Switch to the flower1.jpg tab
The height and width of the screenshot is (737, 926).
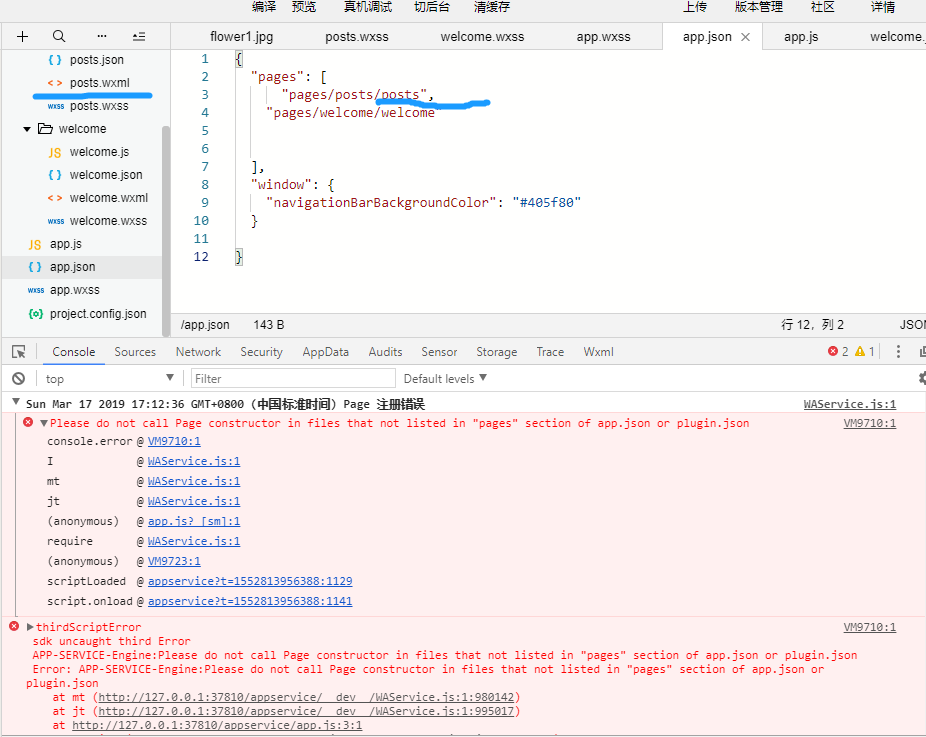pyautogui.click(x=242, y=37)
